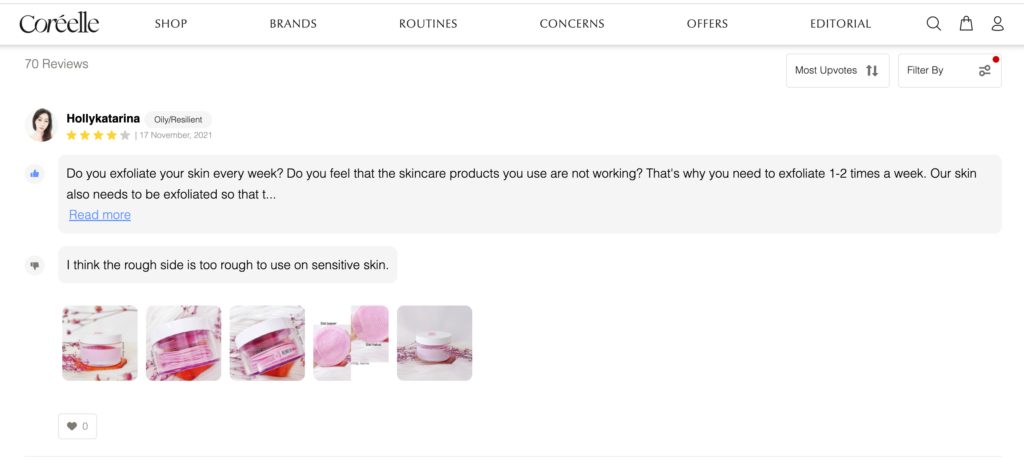Click the thumbs-down cons icon
Image resolution: width=1024 pixels, height=474 pixels.
pos(35,265)
